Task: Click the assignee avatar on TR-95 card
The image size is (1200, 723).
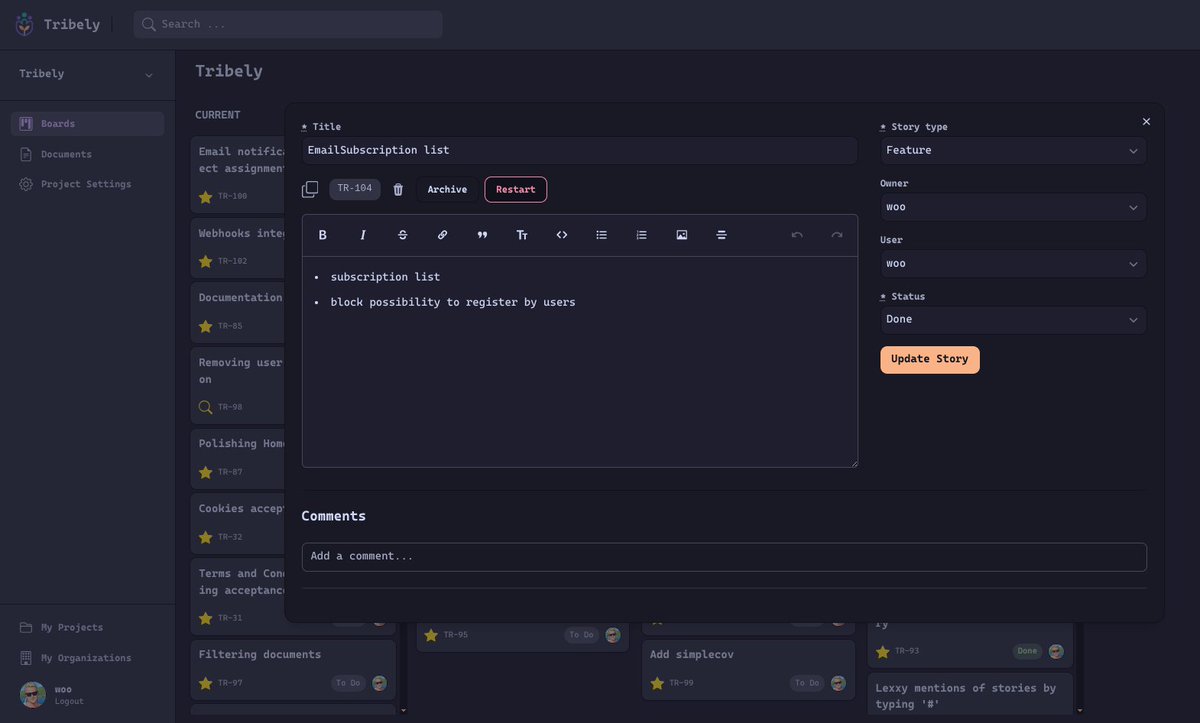Action: [x=612, y=635]
